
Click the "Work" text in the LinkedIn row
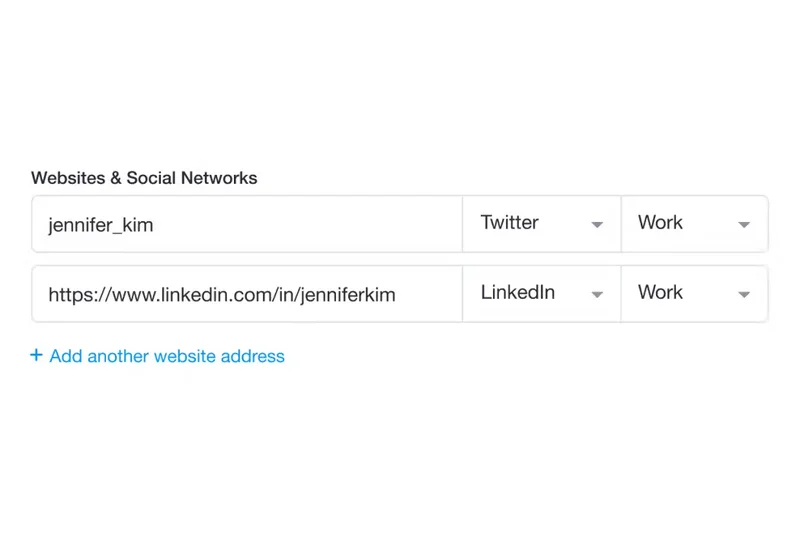pyautogui.click(x=660, y=293)
